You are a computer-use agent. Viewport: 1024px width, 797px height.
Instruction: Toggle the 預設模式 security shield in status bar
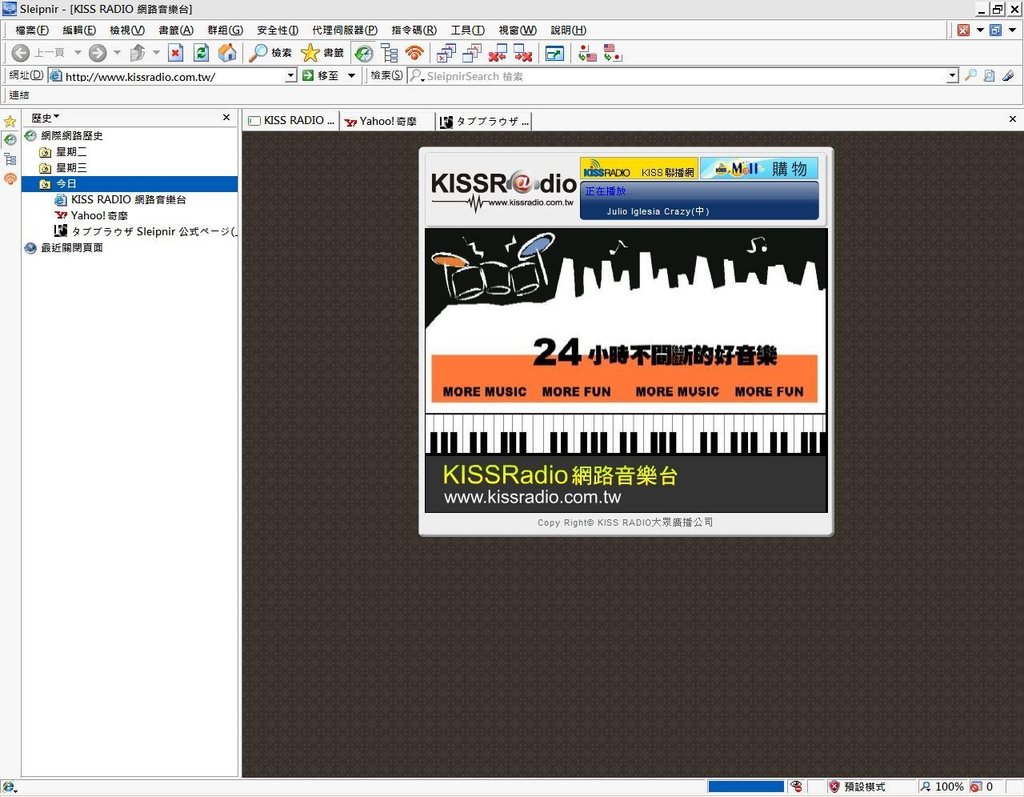pyautogui.click(x=856, y=787)
